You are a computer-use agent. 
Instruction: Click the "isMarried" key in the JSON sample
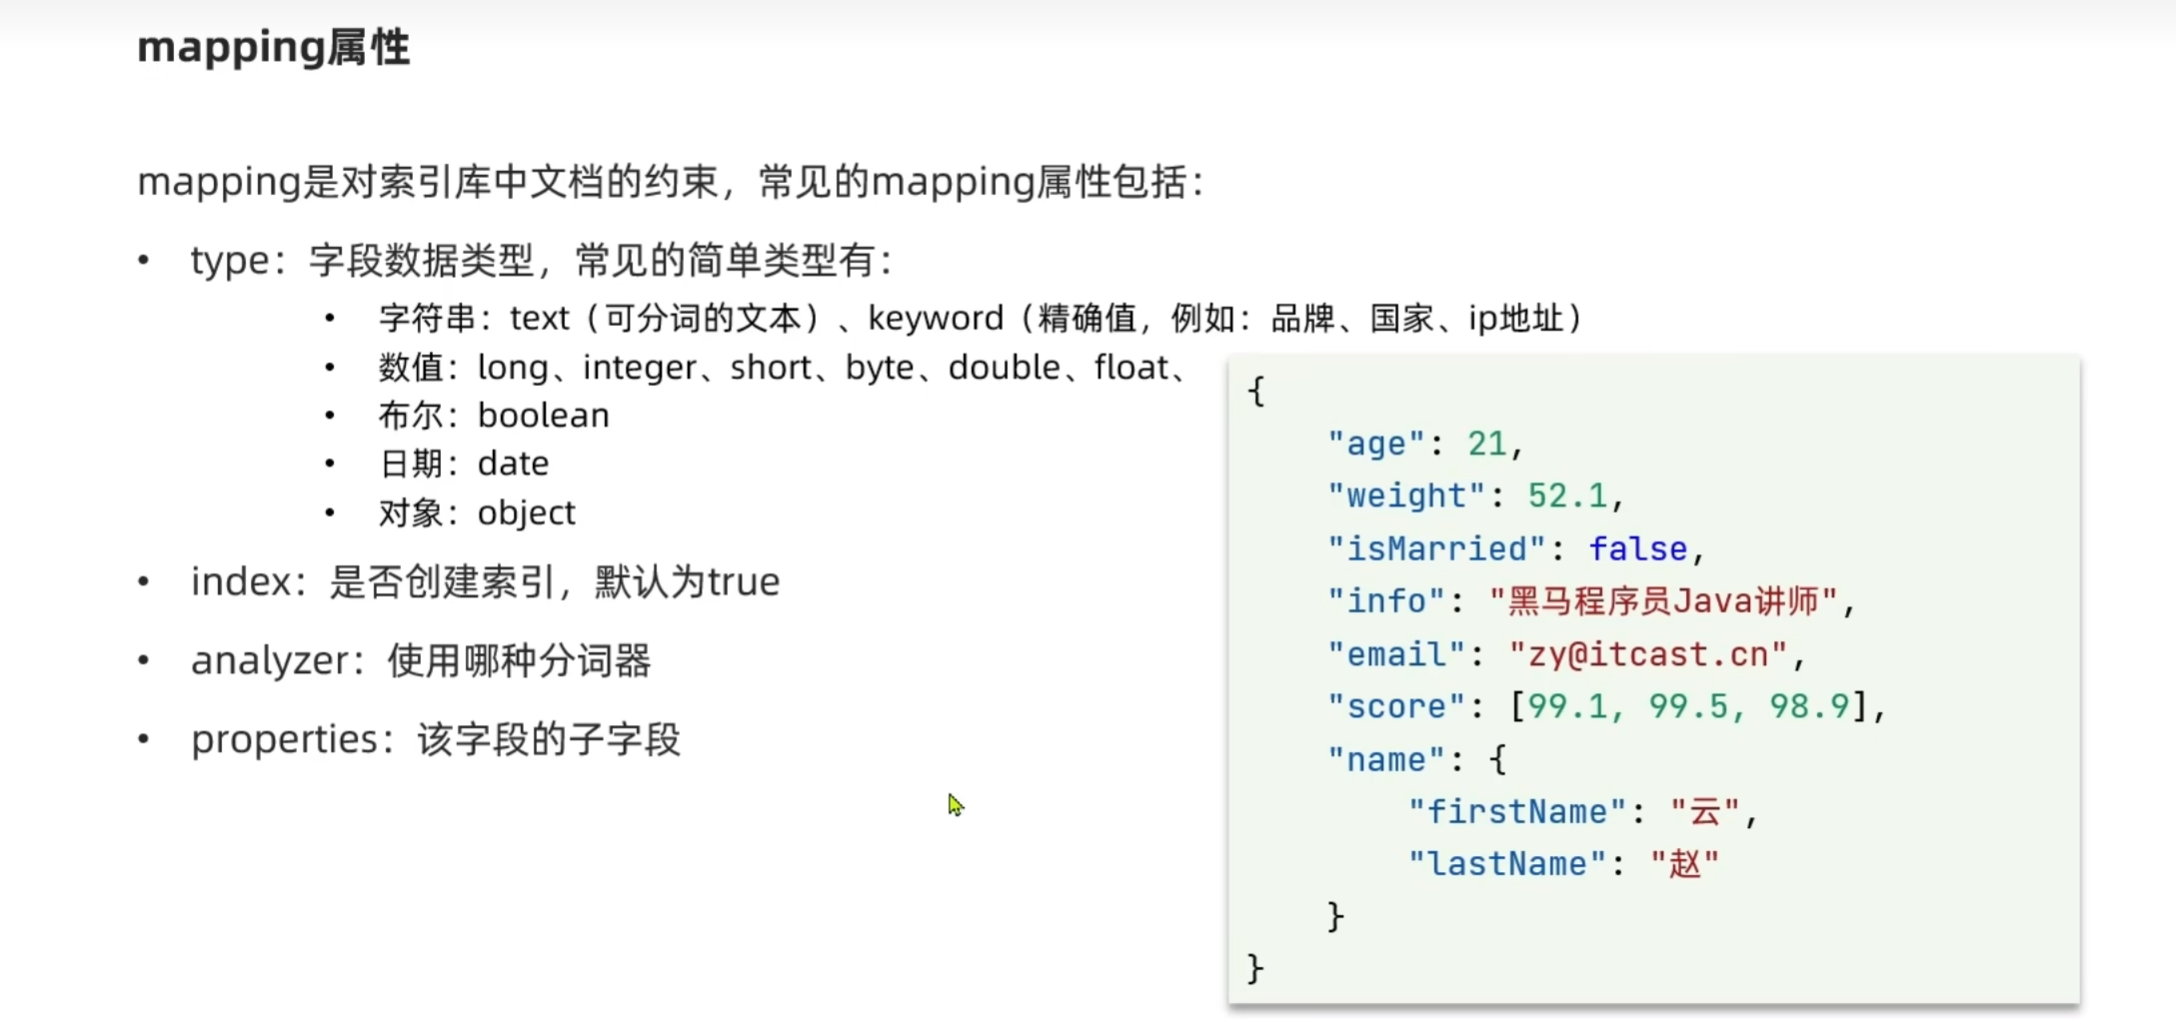[1437, 548]
